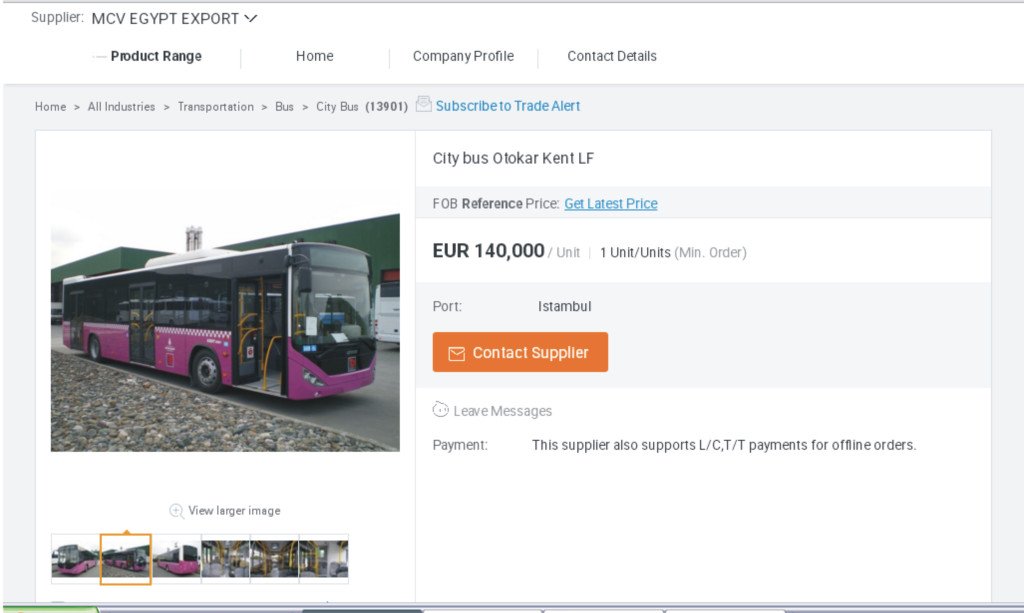The height and width of the screenshot is (613, 1024).
Task: Click the Contact Supplier button
Action: coord(520,352)
